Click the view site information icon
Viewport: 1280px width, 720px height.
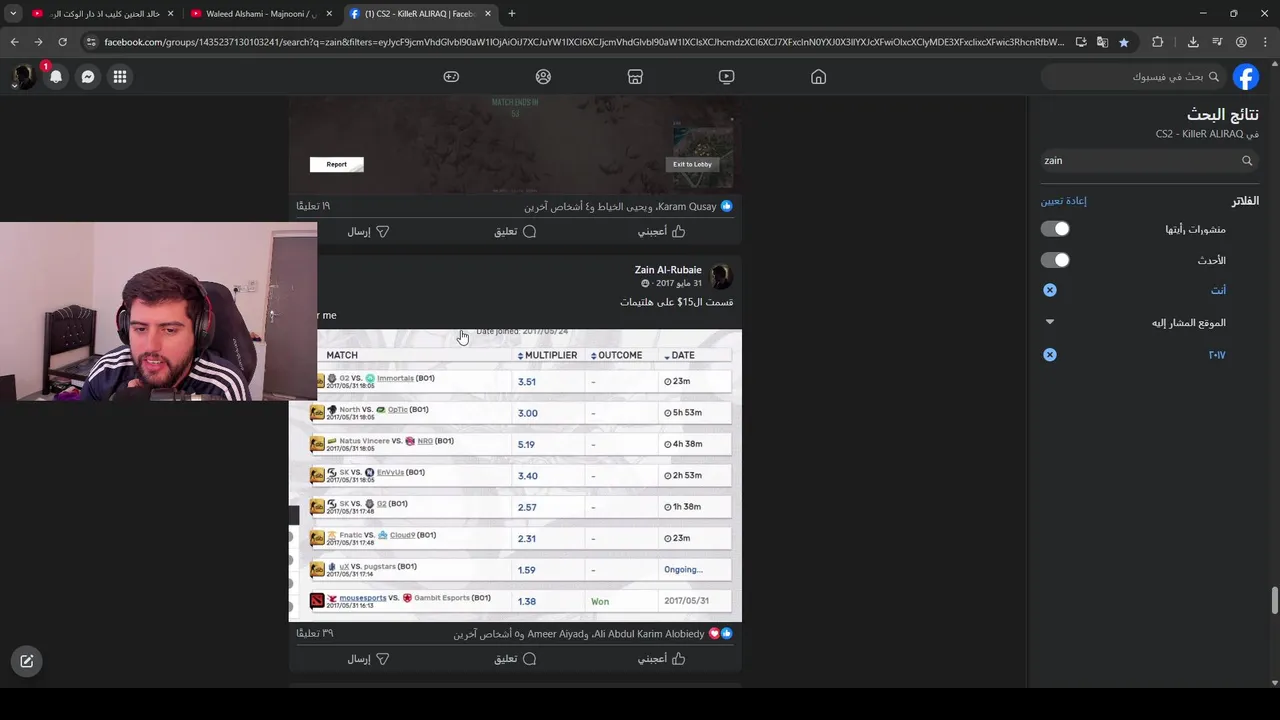[91, 42]
